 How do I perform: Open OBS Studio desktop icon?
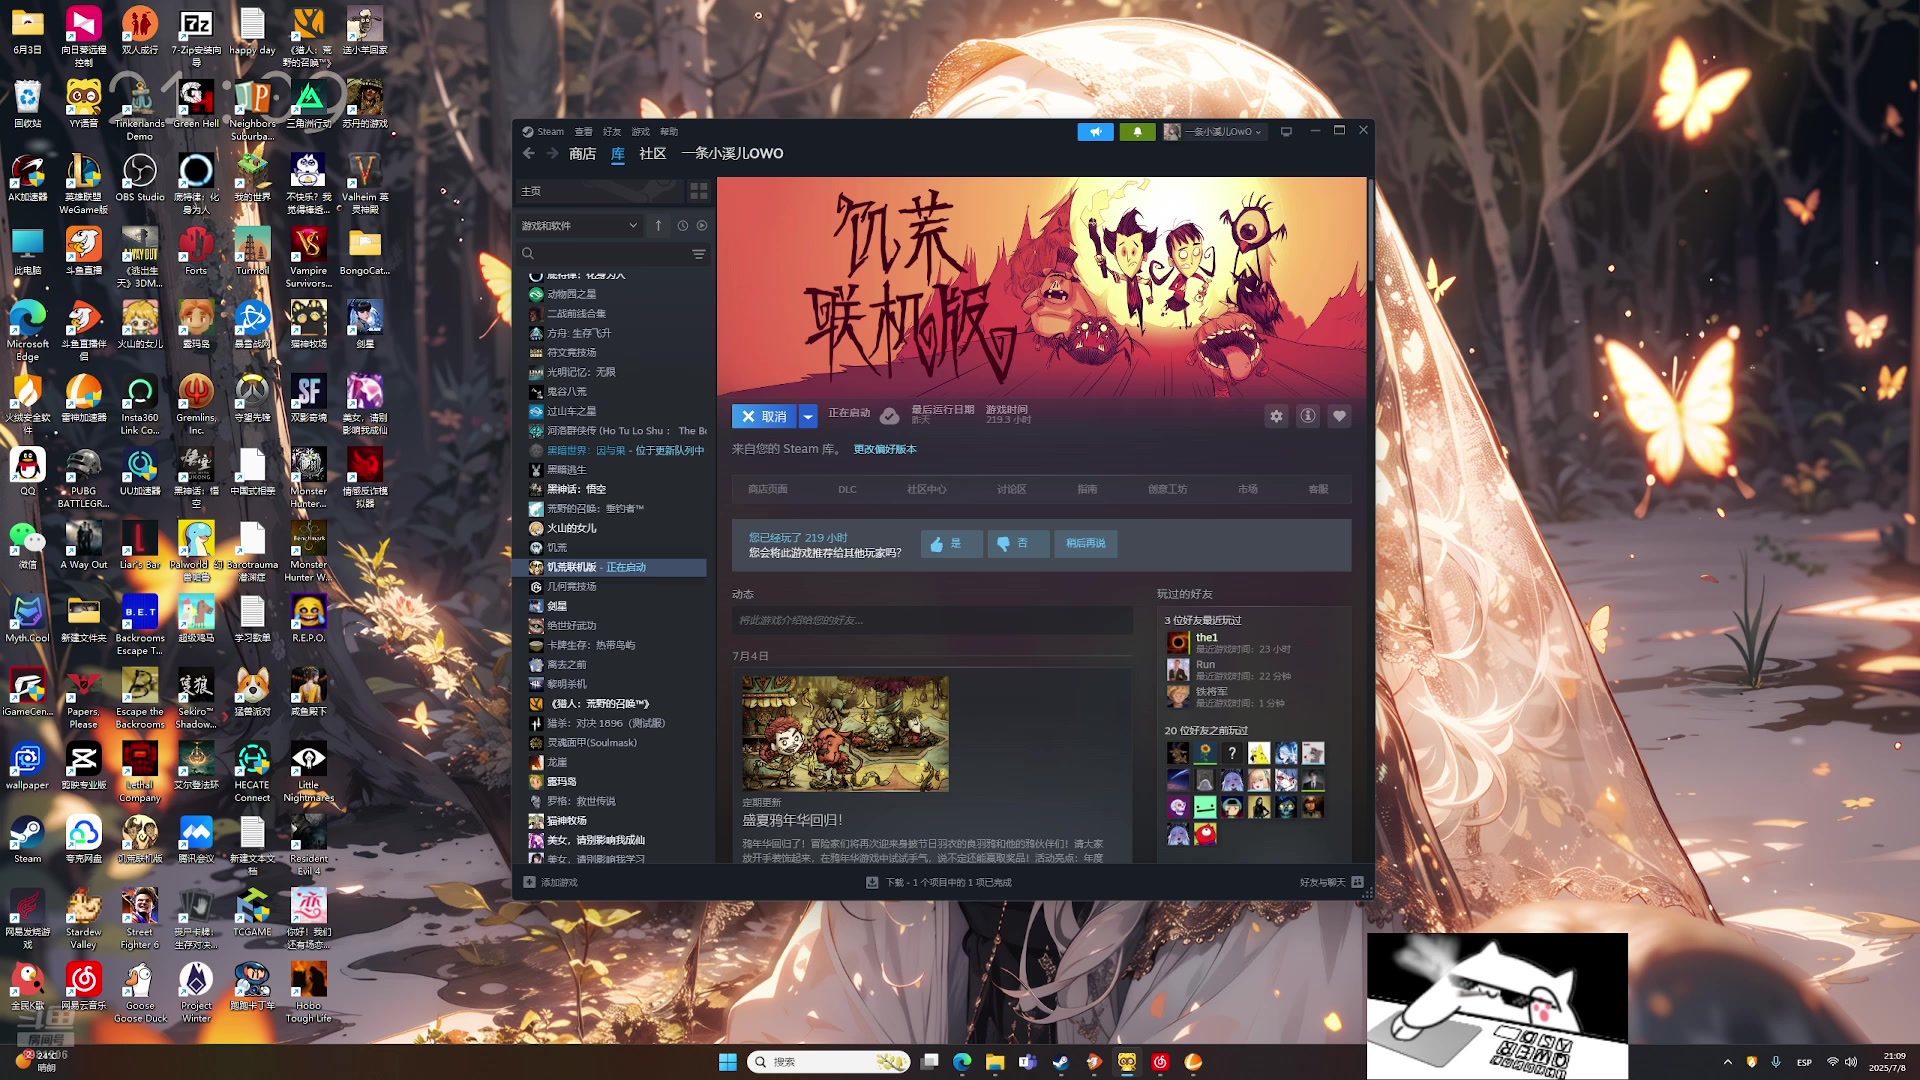click(x=140, y=178)
